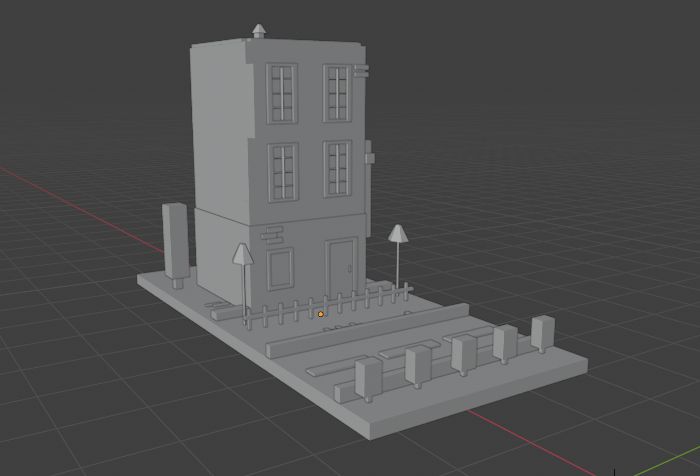Image resolution: width=700 pixels, height=476 pixels.
Task: Select the long curb beam
Action: (x=367, y=330)
